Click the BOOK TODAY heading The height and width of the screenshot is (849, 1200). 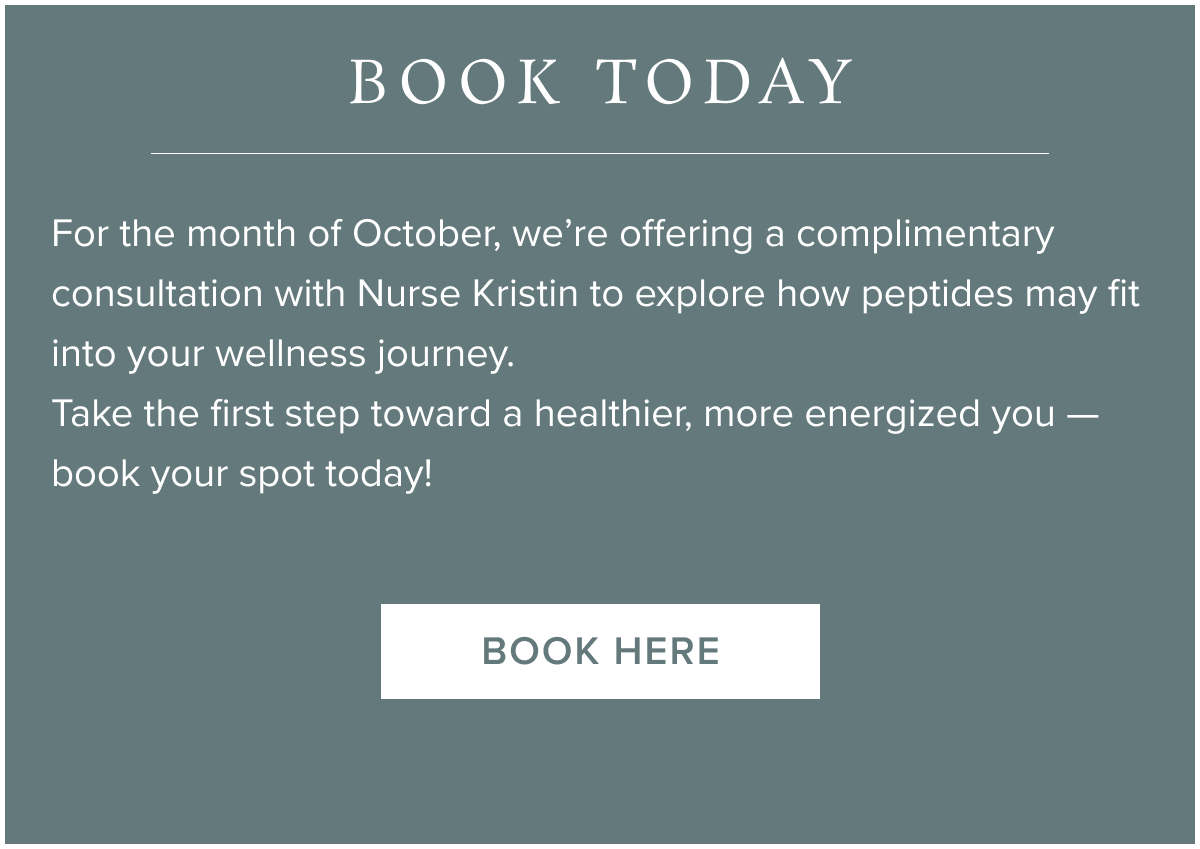[x=600, y=82]
